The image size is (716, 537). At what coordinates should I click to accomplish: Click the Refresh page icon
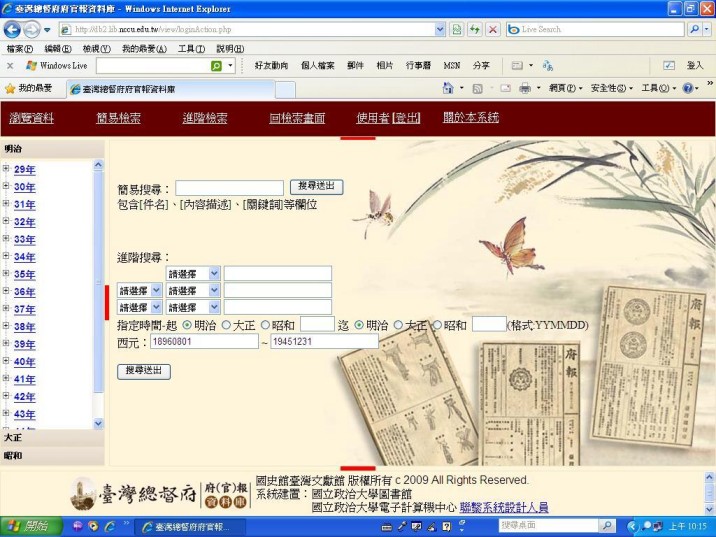475,30
